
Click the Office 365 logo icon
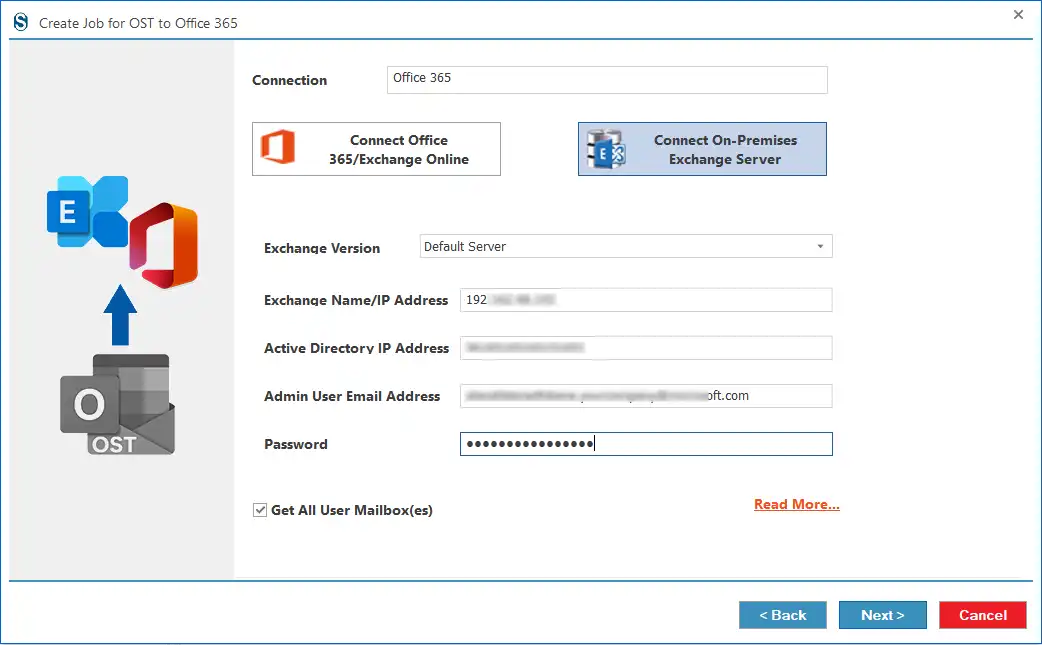tap(278, 147)
